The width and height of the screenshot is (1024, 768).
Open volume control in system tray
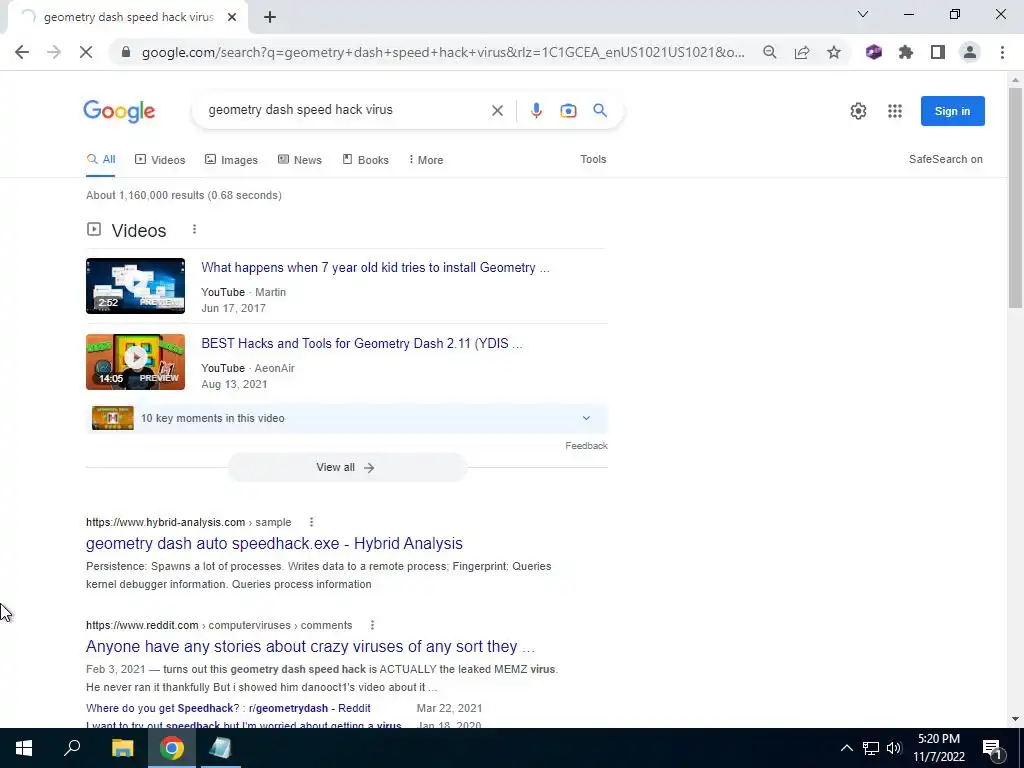(x=894, y=748)
